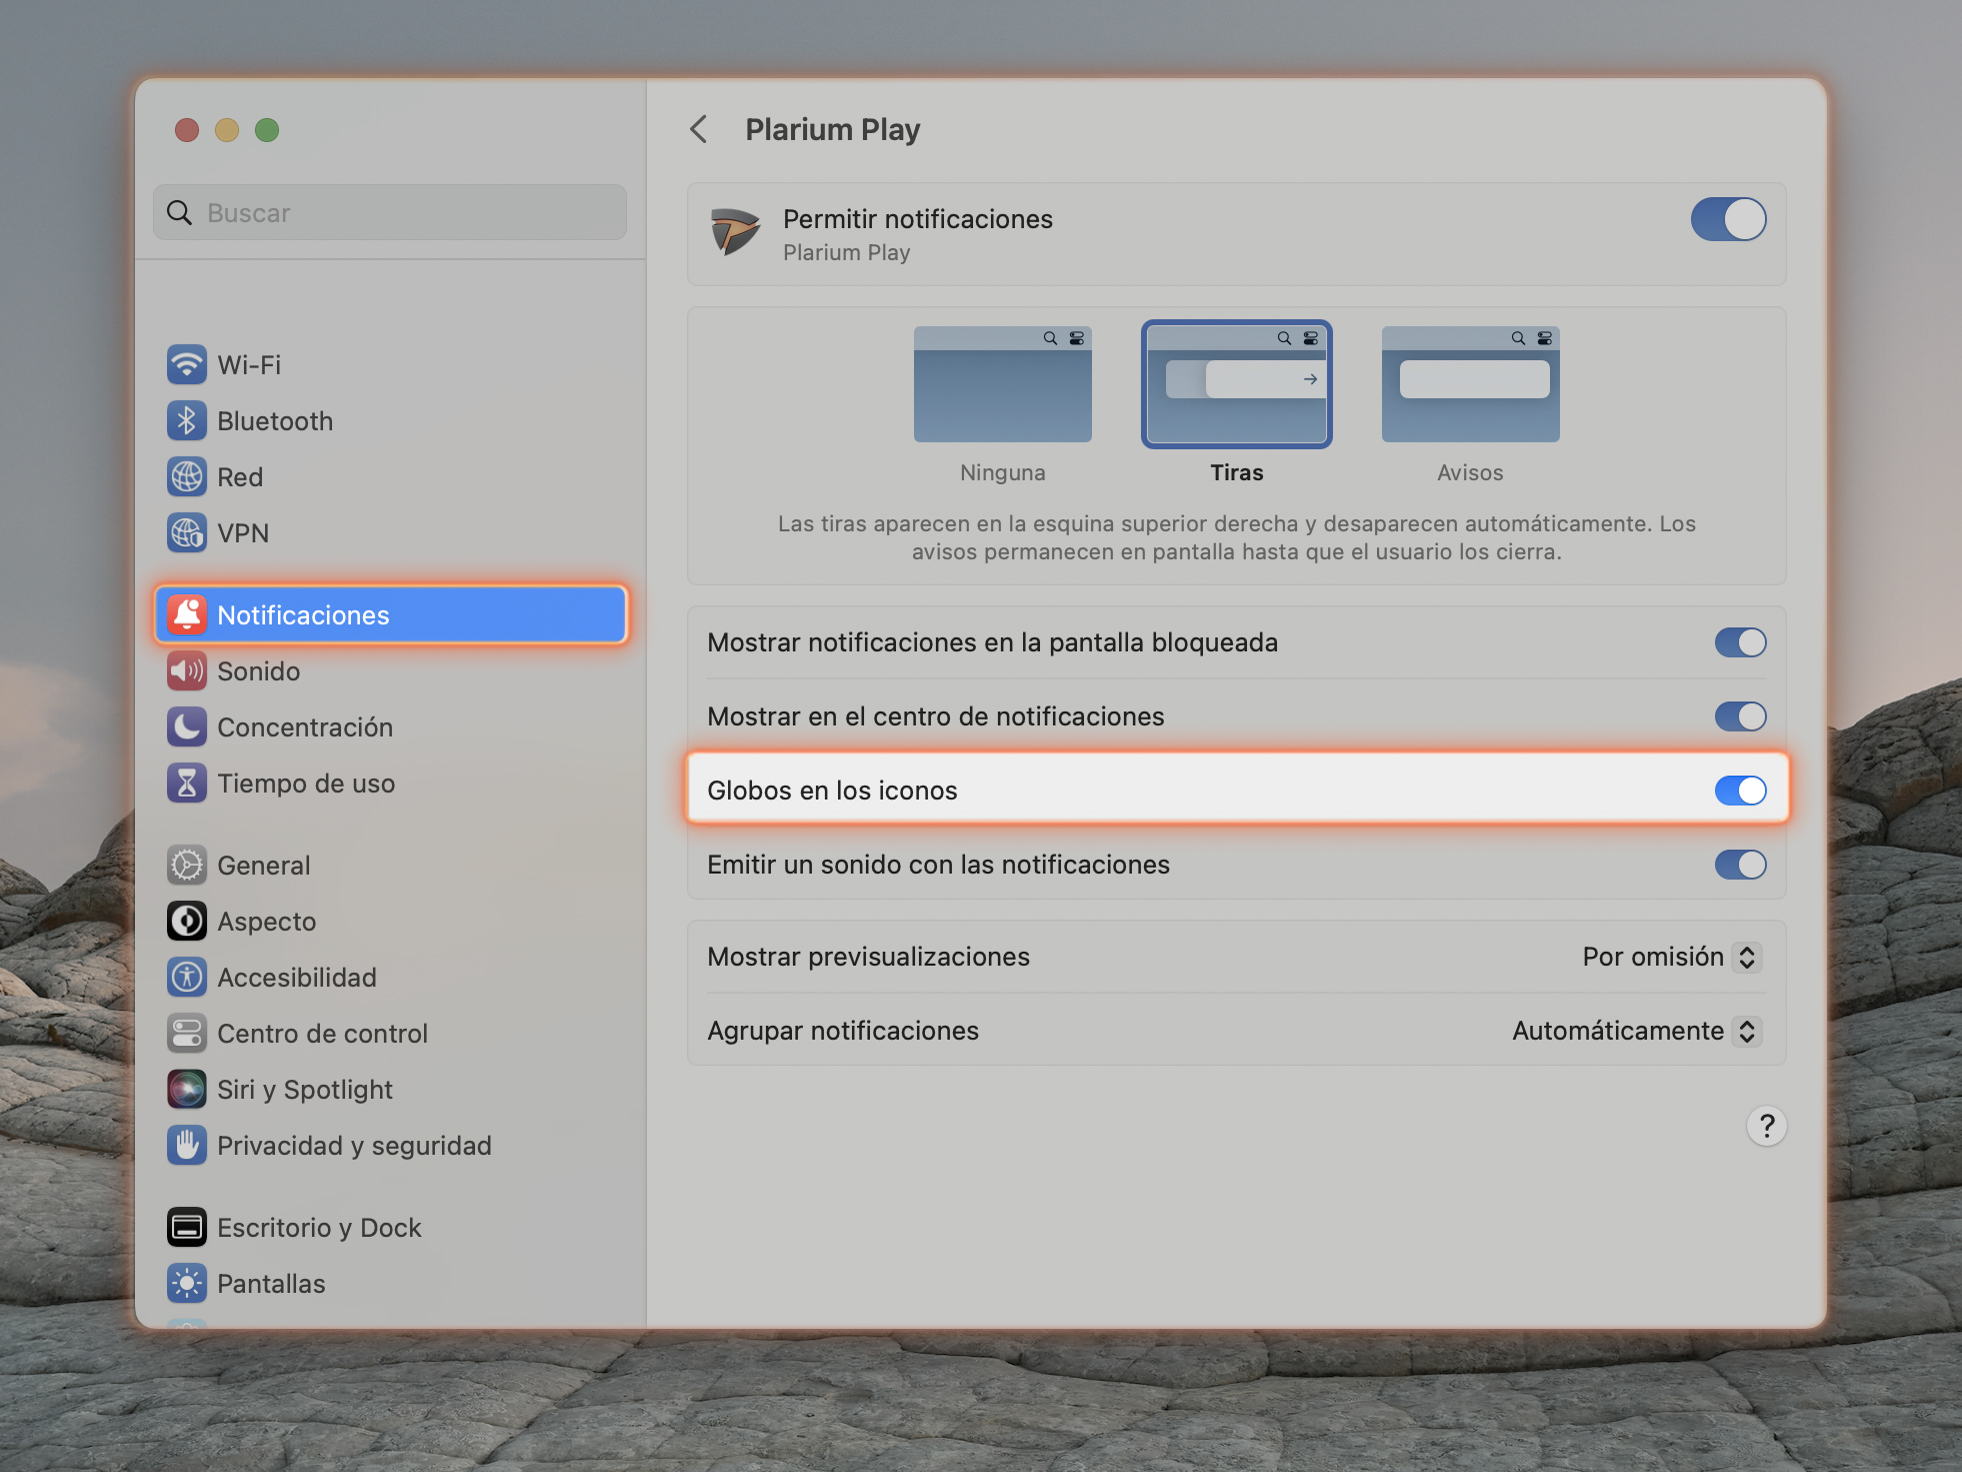Click the green zoom window button

267,130
